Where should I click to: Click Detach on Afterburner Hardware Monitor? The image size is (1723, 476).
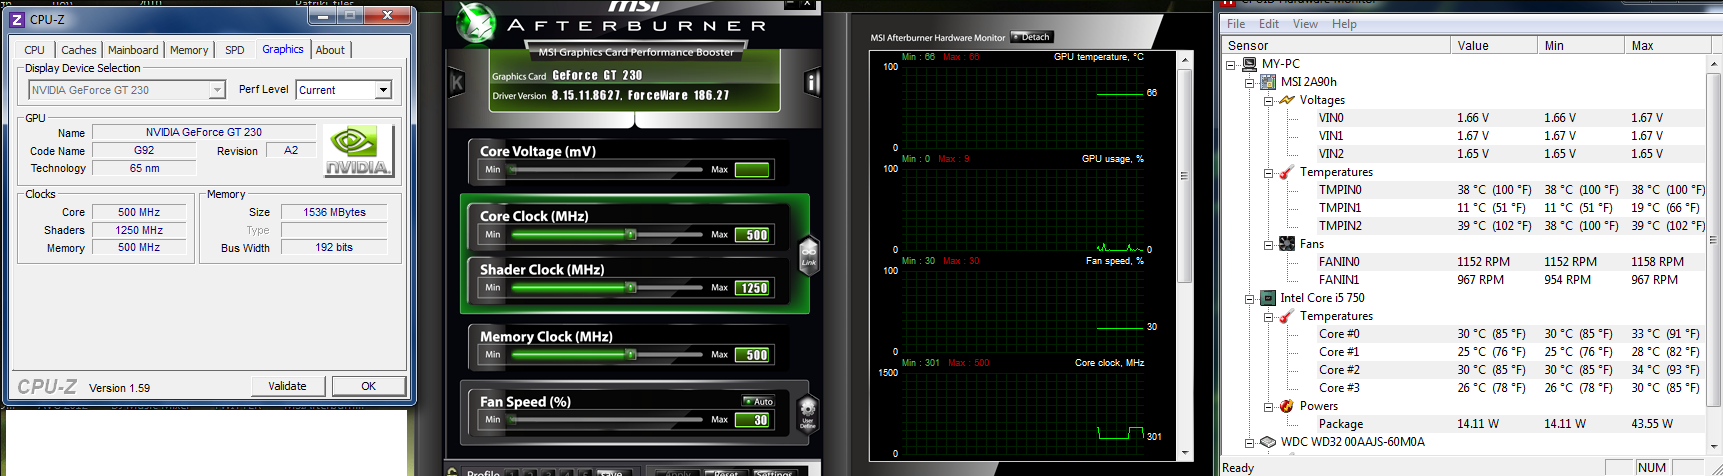[x=1031, y=37]
